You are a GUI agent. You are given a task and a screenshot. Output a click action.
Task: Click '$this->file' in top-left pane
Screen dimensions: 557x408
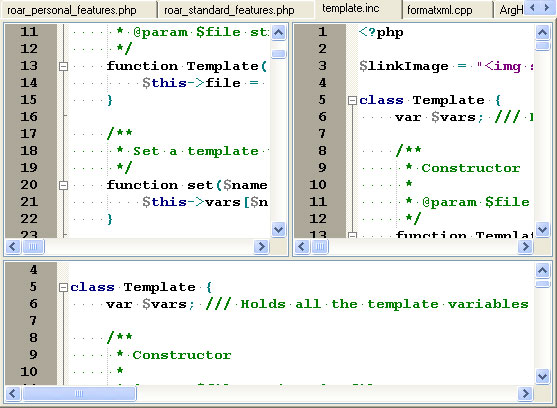tap(191, 83)
